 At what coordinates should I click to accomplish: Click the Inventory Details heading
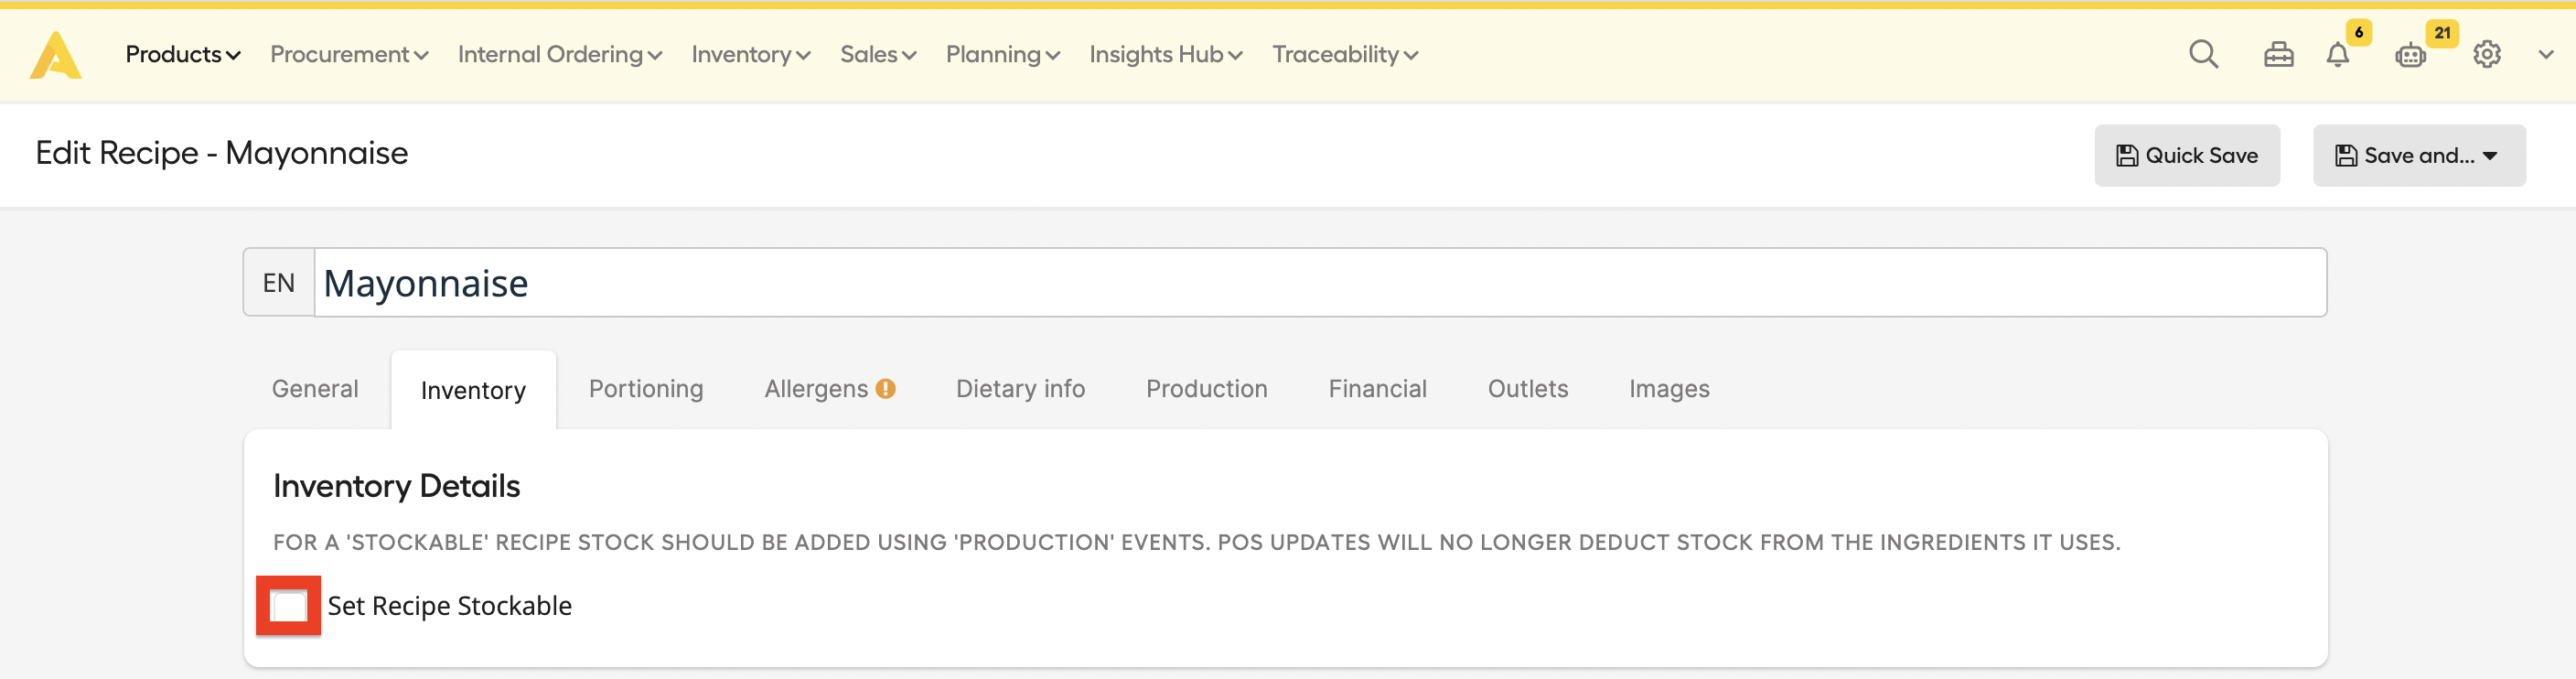point(396,486)
